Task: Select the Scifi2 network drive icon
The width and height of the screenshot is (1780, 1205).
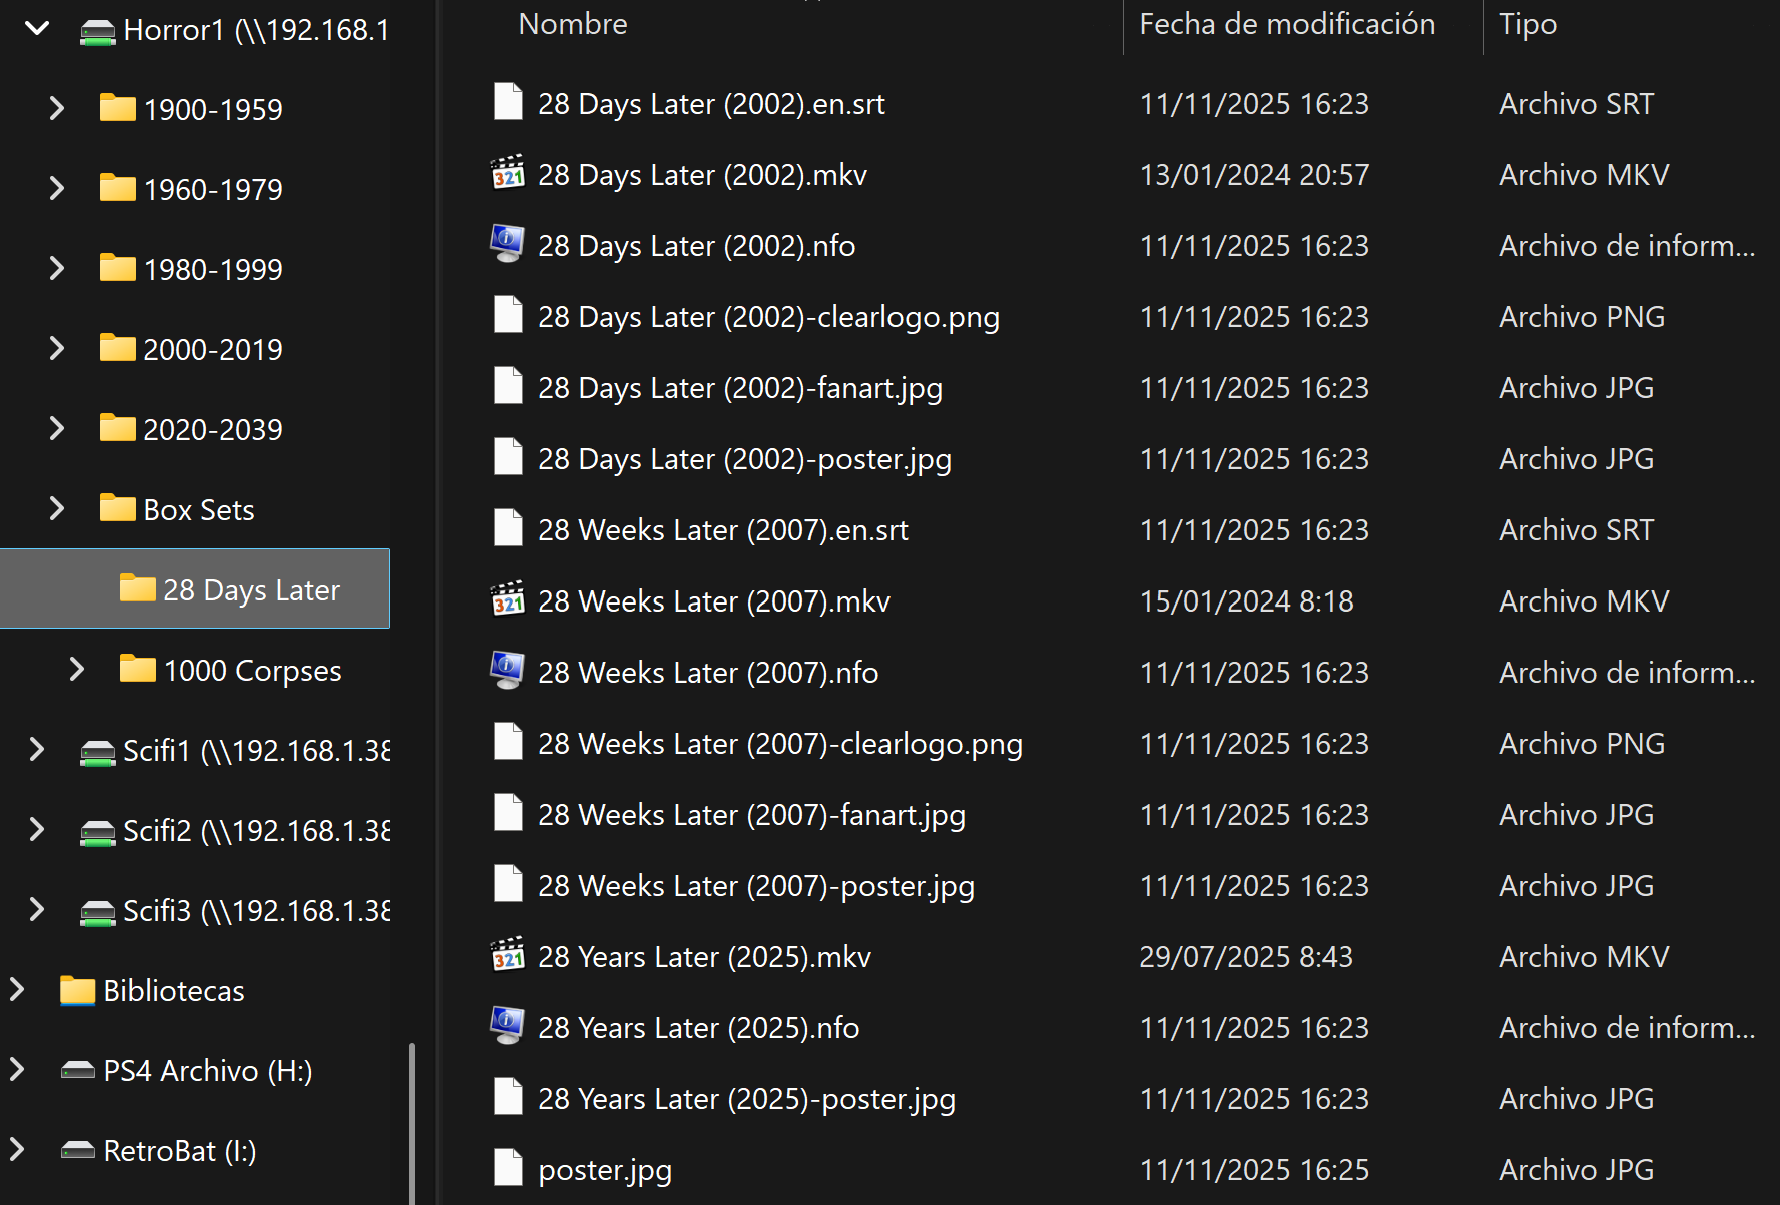Action: [98, 832]
